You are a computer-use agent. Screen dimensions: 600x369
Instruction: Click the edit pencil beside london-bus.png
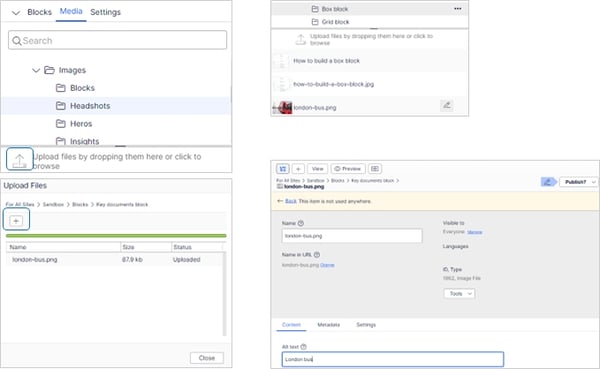(x=447, y=105)
